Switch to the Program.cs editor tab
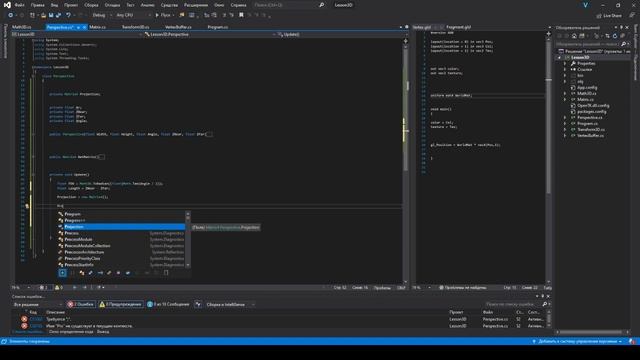Screen dimensions: 640x360 (x=218, y=27)
